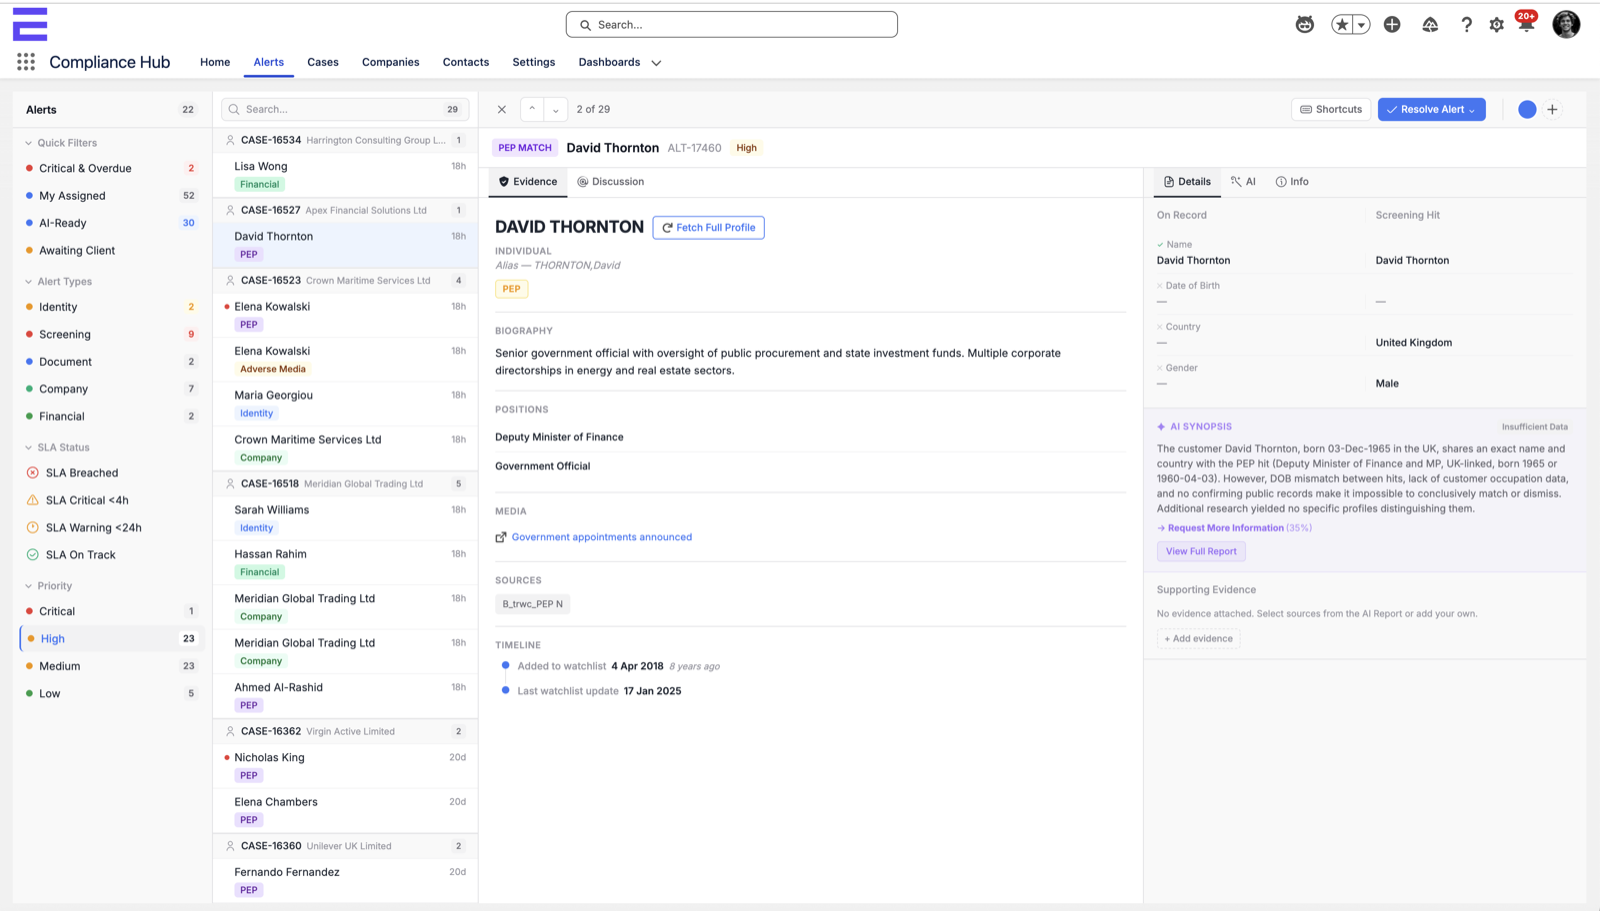Screen dimensions: 1600x911
Task: Select the AI tab
Action: (1243, 182)
